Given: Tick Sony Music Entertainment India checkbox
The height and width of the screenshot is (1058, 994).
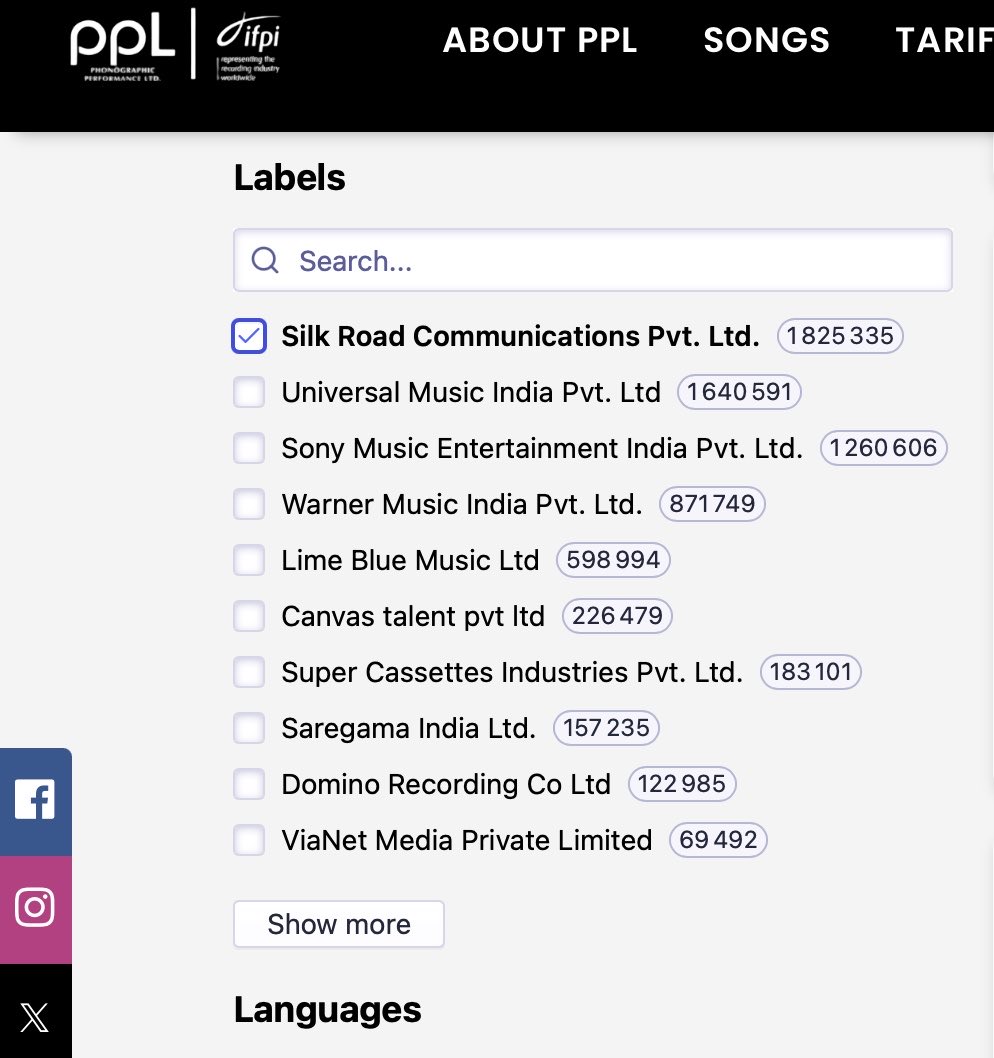Looking at the screenshot, I should click(x=249, y=448).
